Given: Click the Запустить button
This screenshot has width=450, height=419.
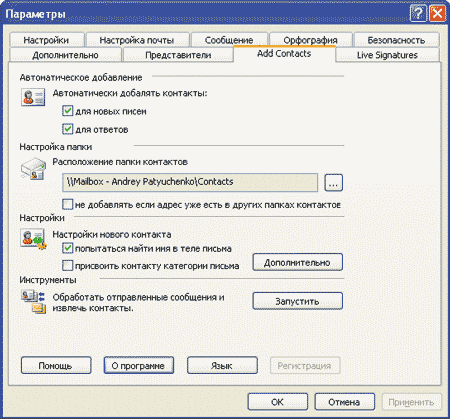Looking at the screenshot, I should coord(297,301).
